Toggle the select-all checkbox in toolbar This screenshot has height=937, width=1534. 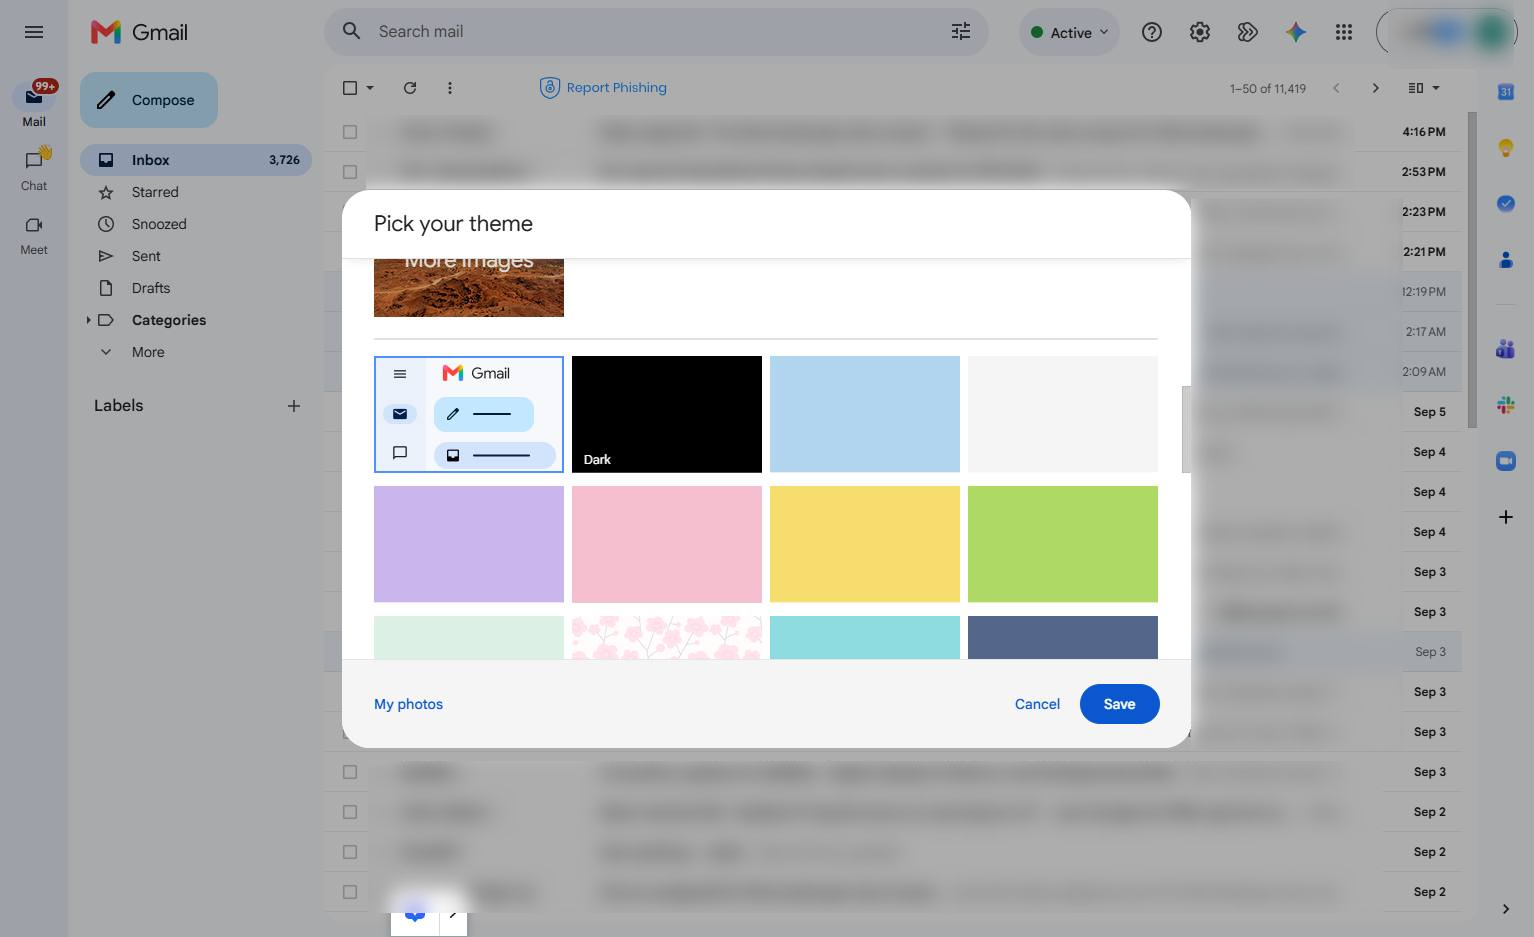click(x=350, y=88)
